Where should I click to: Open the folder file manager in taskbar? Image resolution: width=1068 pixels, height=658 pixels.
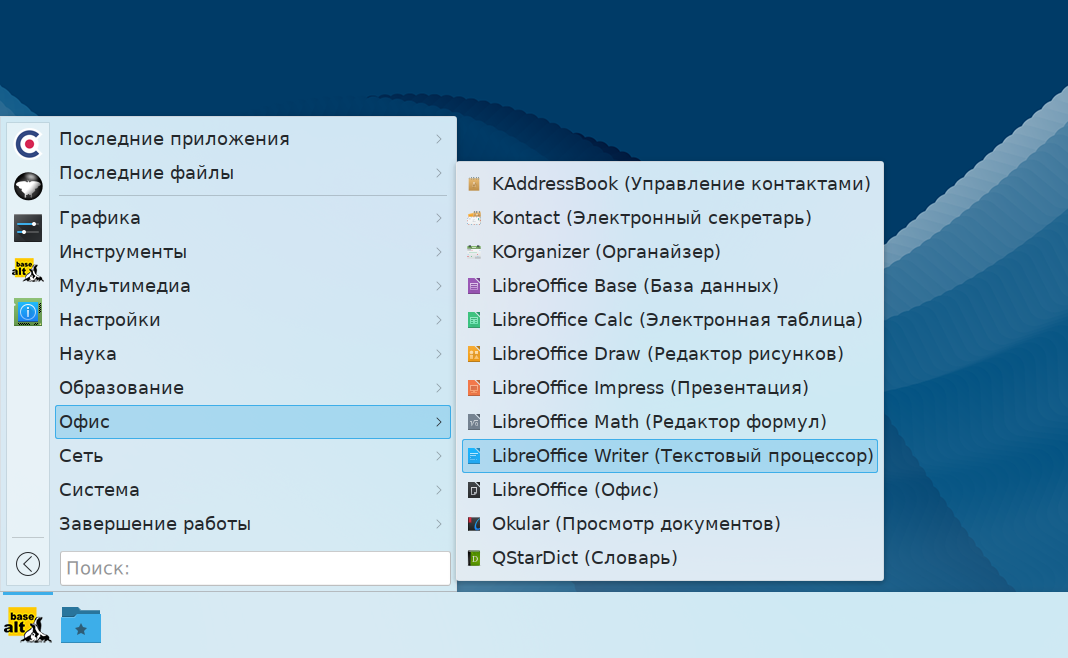point(81,625)
